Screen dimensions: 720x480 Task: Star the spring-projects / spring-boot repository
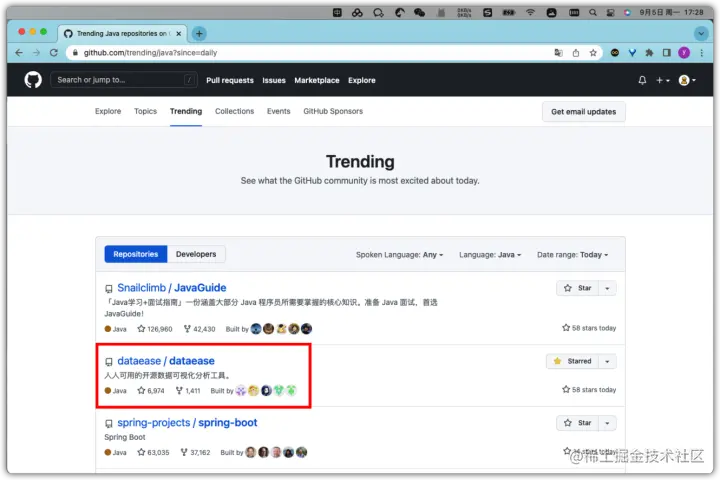pos(578,423)
